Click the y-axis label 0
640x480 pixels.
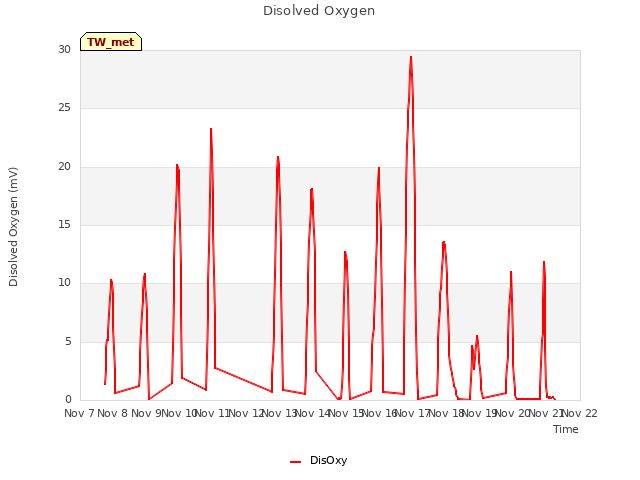[68, 399]
